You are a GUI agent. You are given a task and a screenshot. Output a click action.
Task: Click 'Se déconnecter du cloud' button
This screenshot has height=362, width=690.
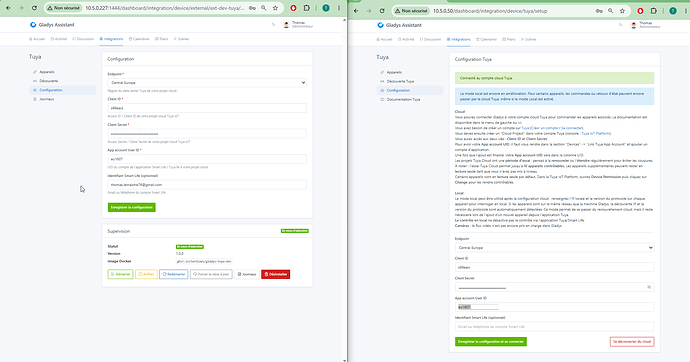(632, 341)
